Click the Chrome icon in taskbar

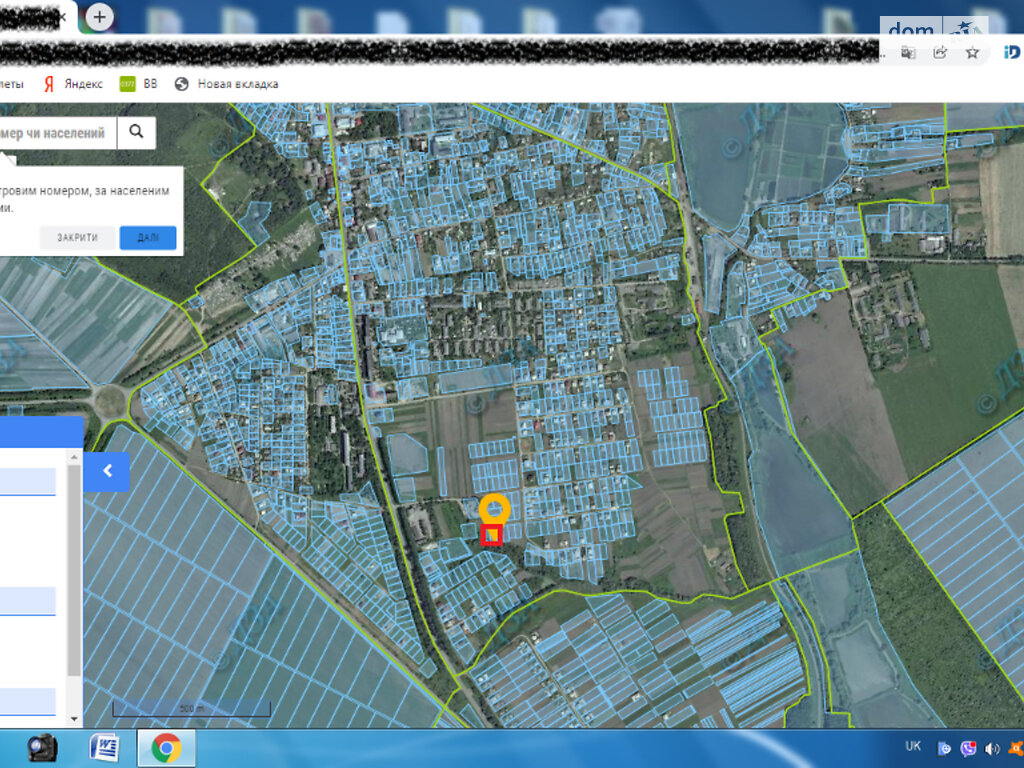pos(166,748)
